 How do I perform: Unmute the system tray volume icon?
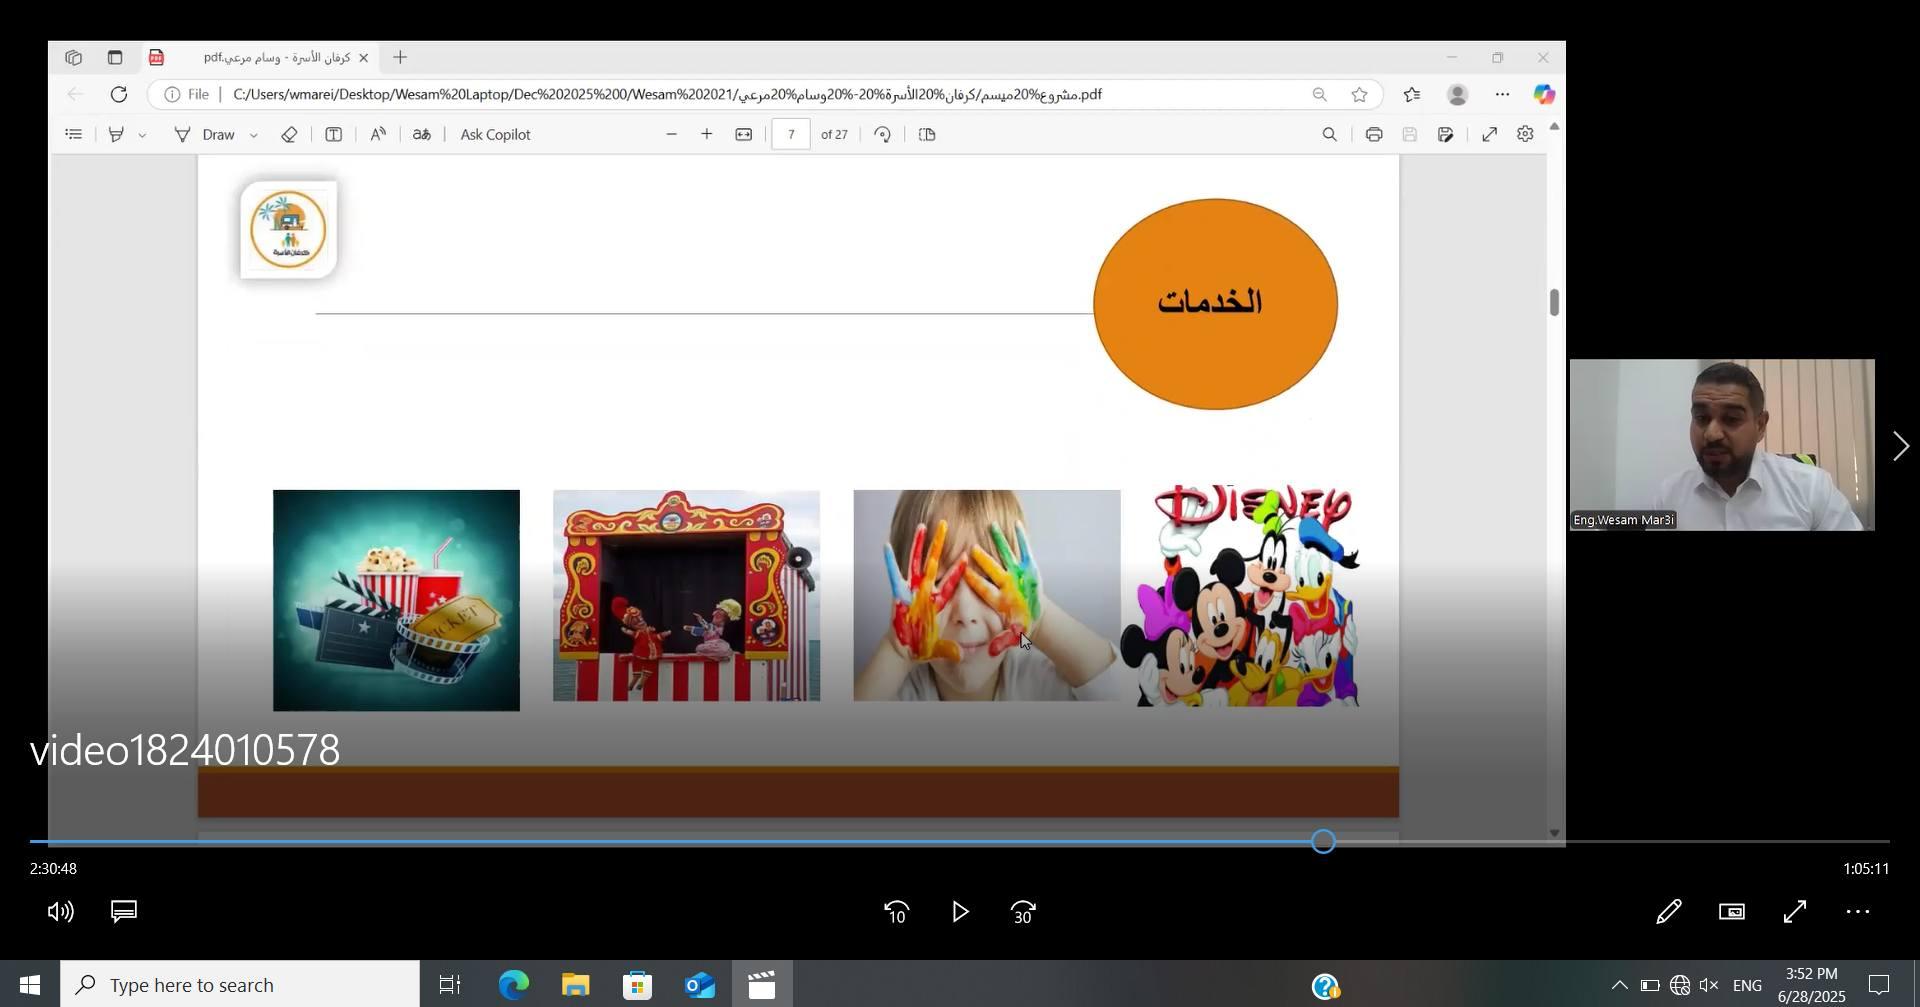tap(1709, 986)
